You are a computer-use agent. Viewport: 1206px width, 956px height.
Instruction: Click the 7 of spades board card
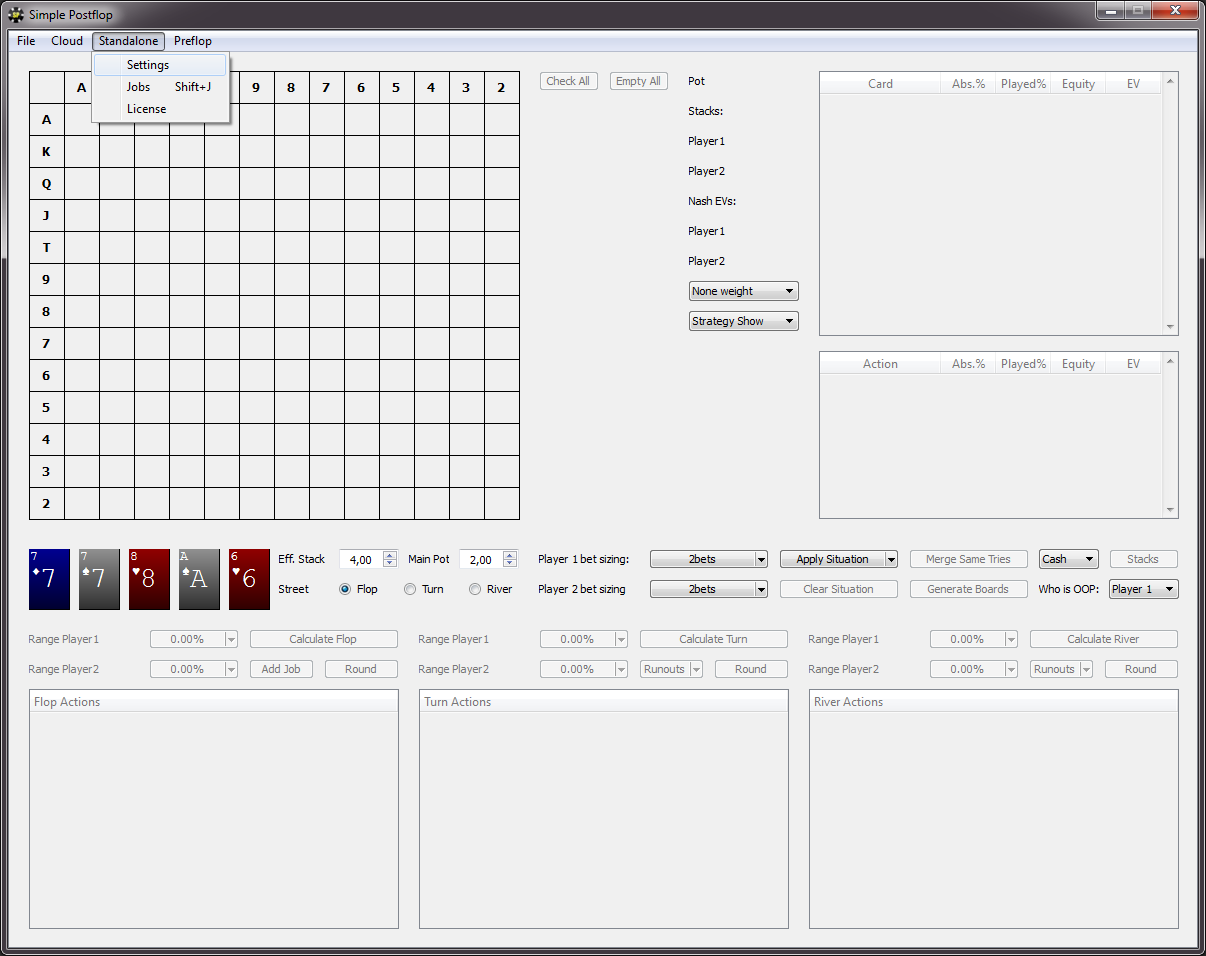99,579
